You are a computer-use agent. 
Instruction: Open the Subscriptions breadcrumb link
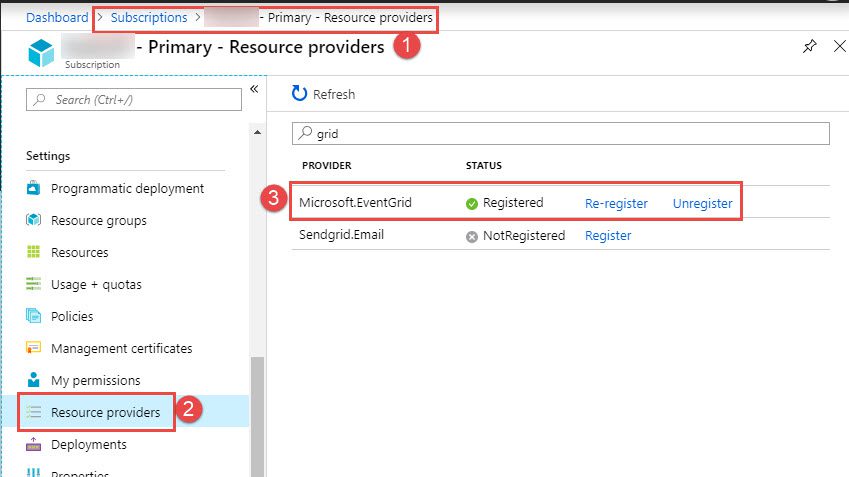(149, 17)
